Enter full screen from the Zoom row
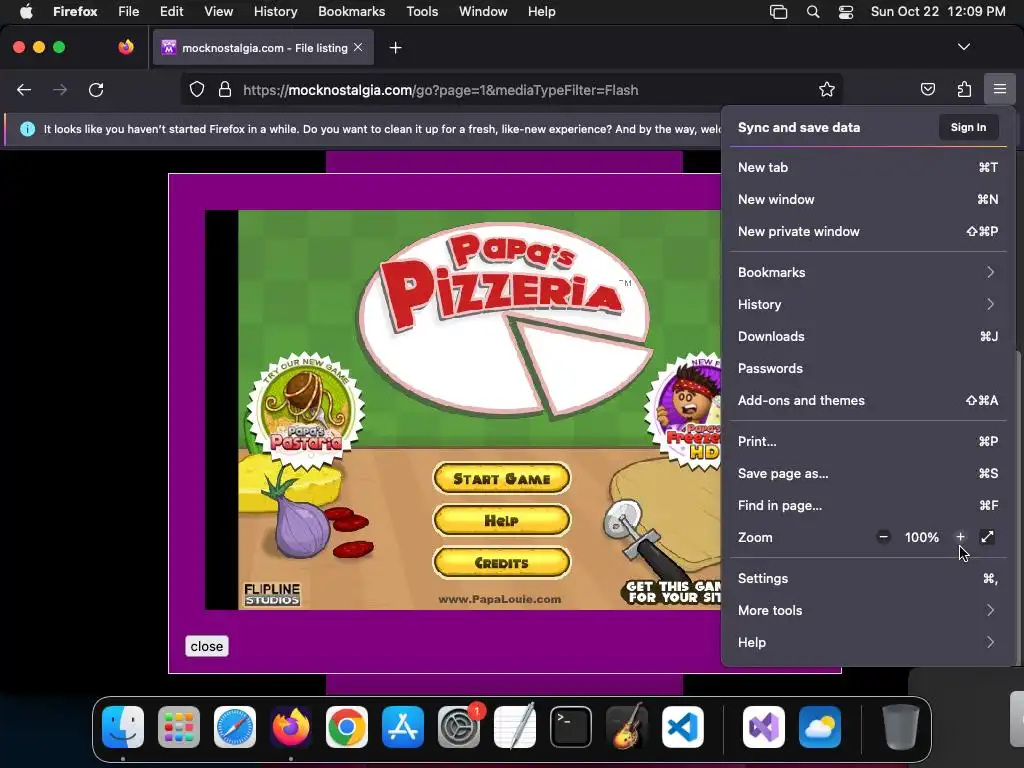The image size is (1024, 768). click(x=987, y=537)
